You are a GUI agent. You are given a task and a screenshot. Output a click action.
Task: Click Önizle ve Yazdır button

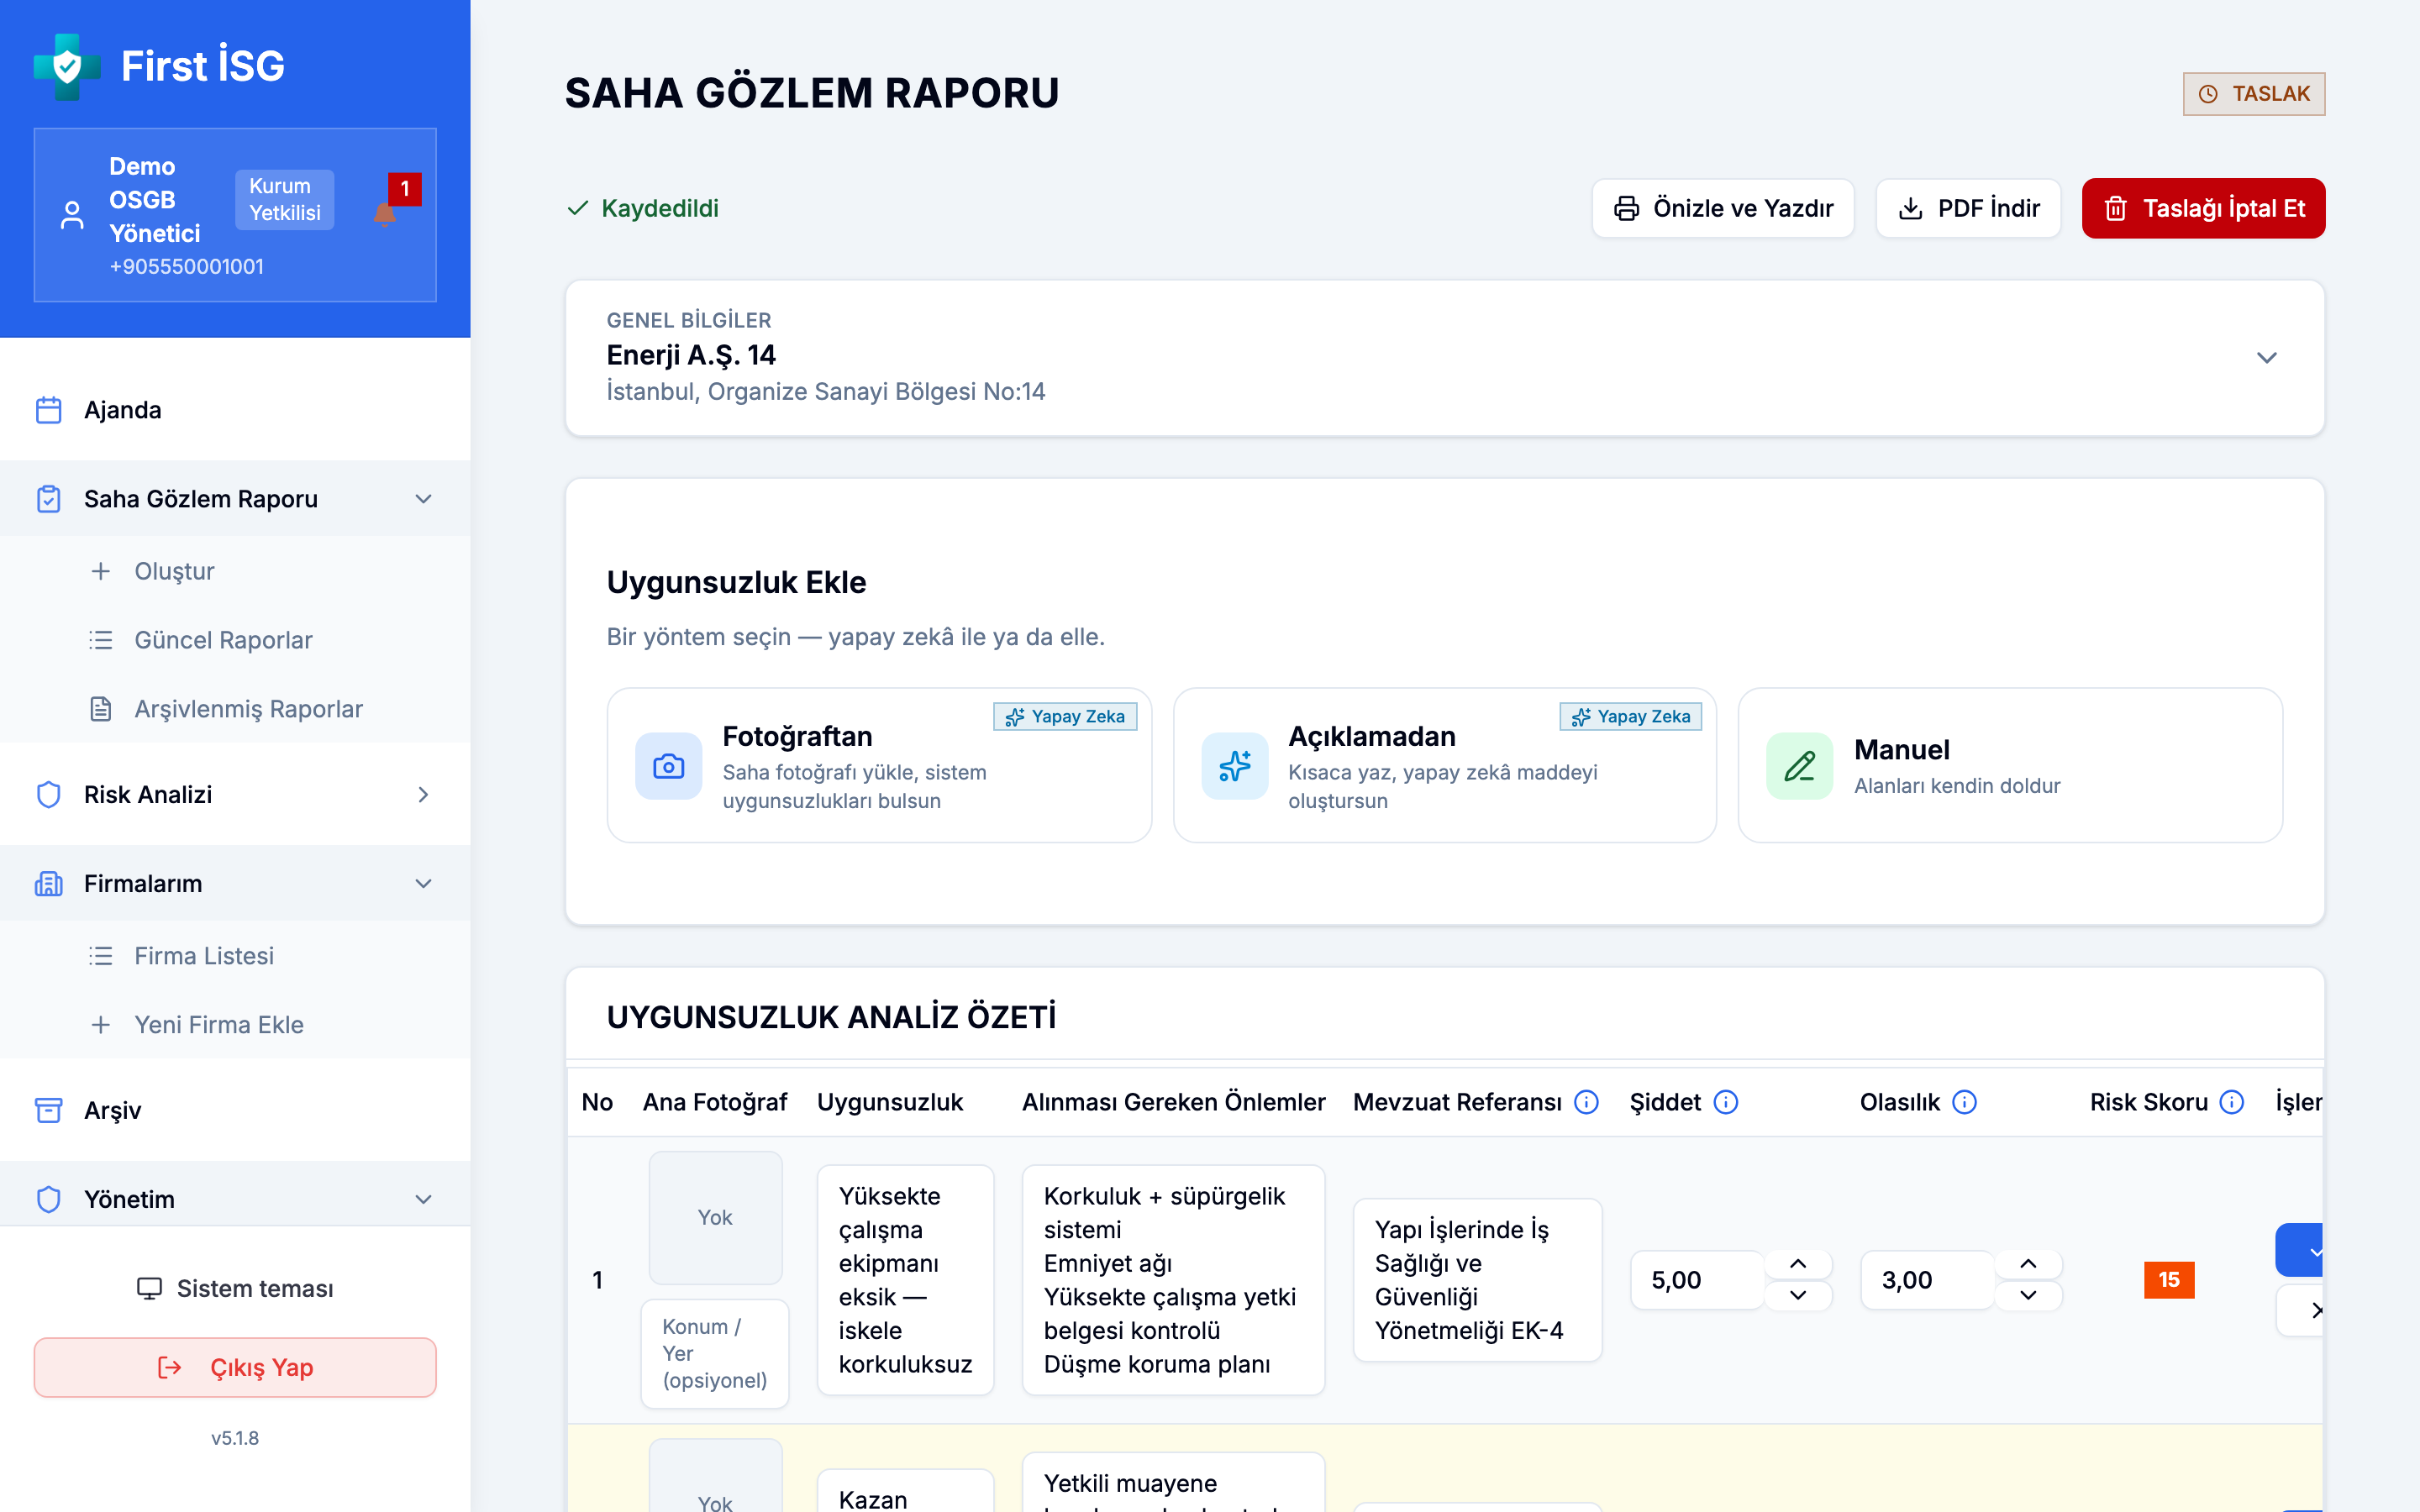tap(1723, 208)
